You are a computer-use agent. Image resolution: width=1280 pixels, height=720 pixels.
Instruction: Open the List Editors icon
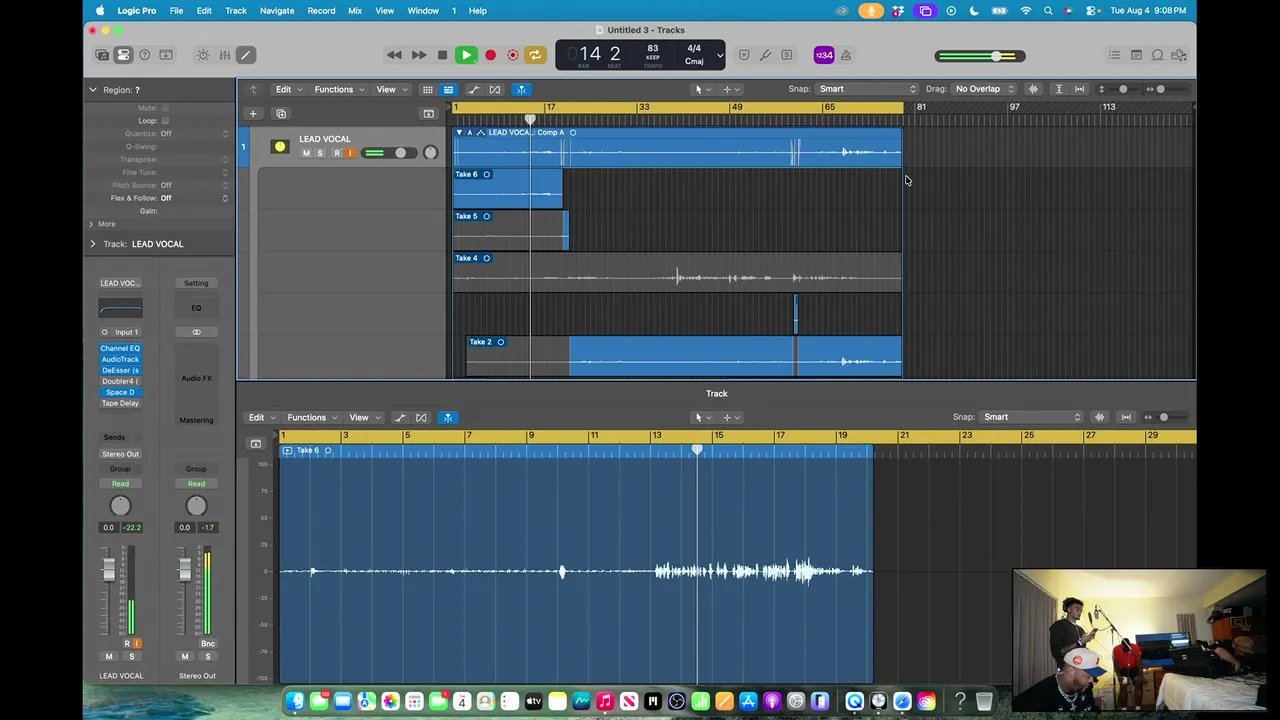(1114, 55)
